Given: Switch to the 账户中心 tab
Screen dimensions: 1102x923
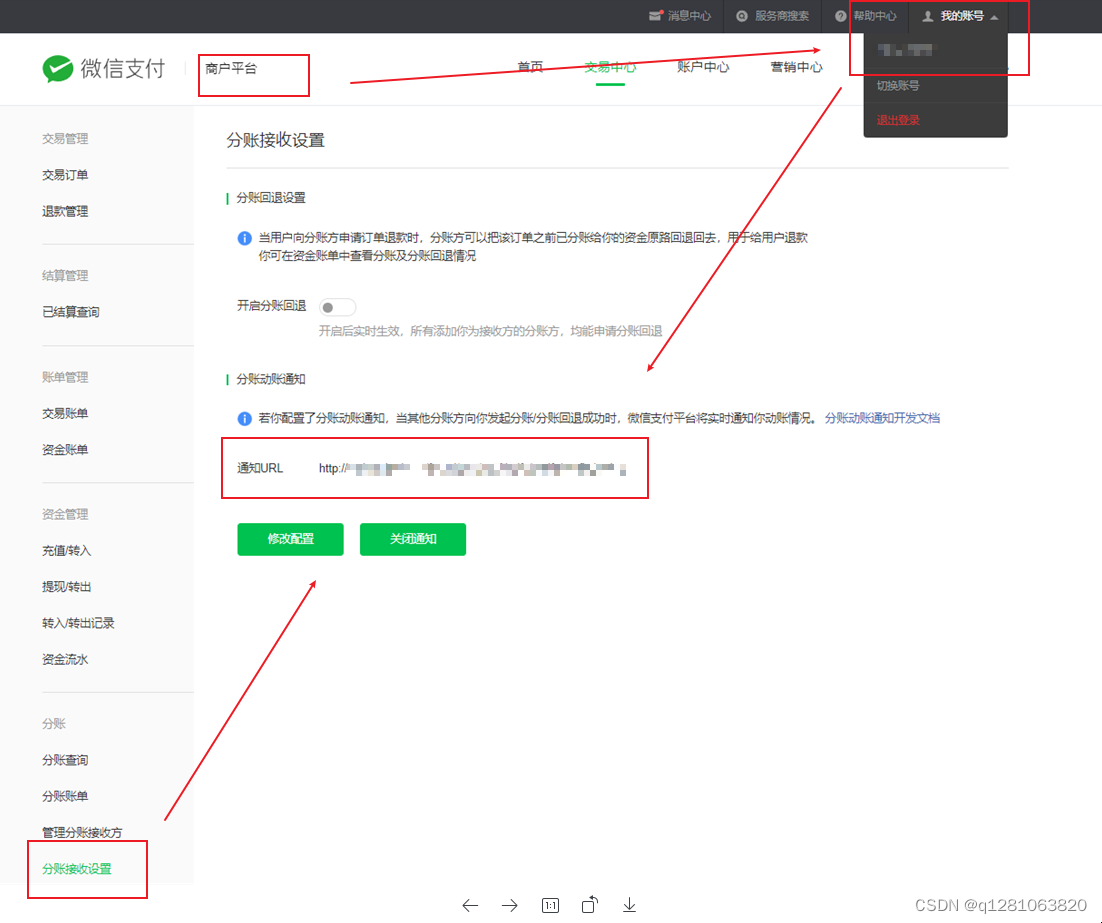Looking at the screenshot, I should (x=703, y=67).
